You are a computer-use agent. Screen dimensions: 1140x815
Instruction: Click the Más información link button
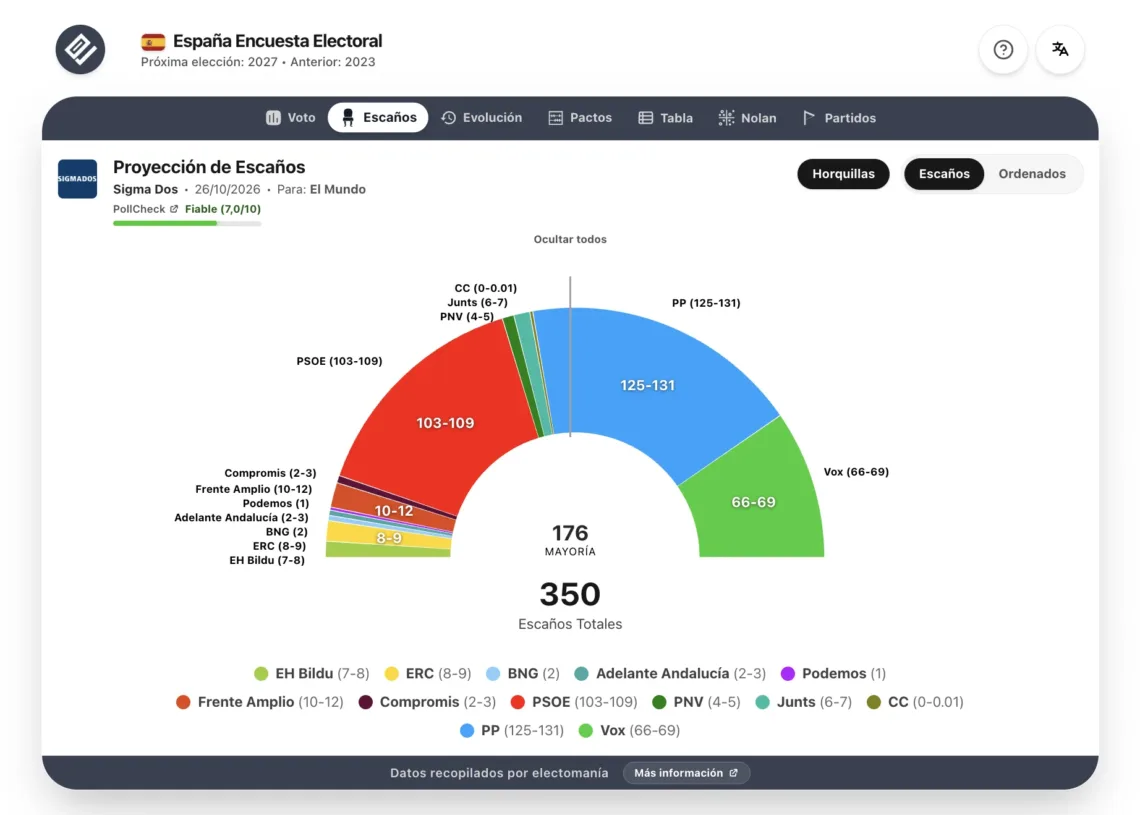686,773
